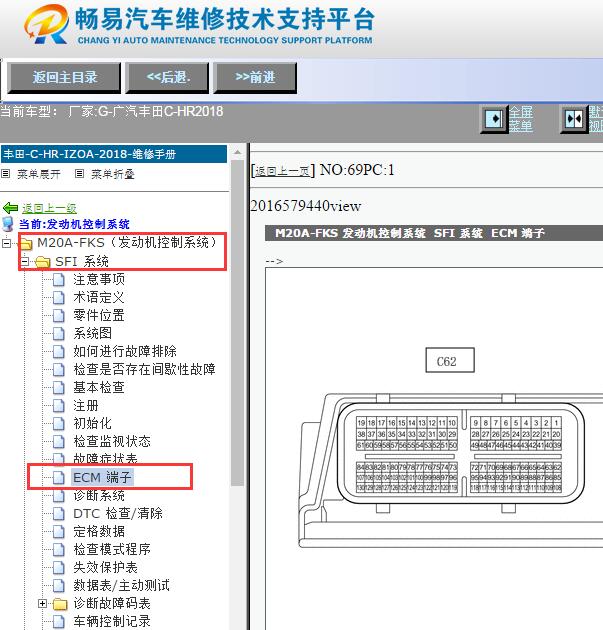The height and width of the screenshot is (630, 603).
Task: Click the document icon beside 系统图
Action: click(59, 333)
